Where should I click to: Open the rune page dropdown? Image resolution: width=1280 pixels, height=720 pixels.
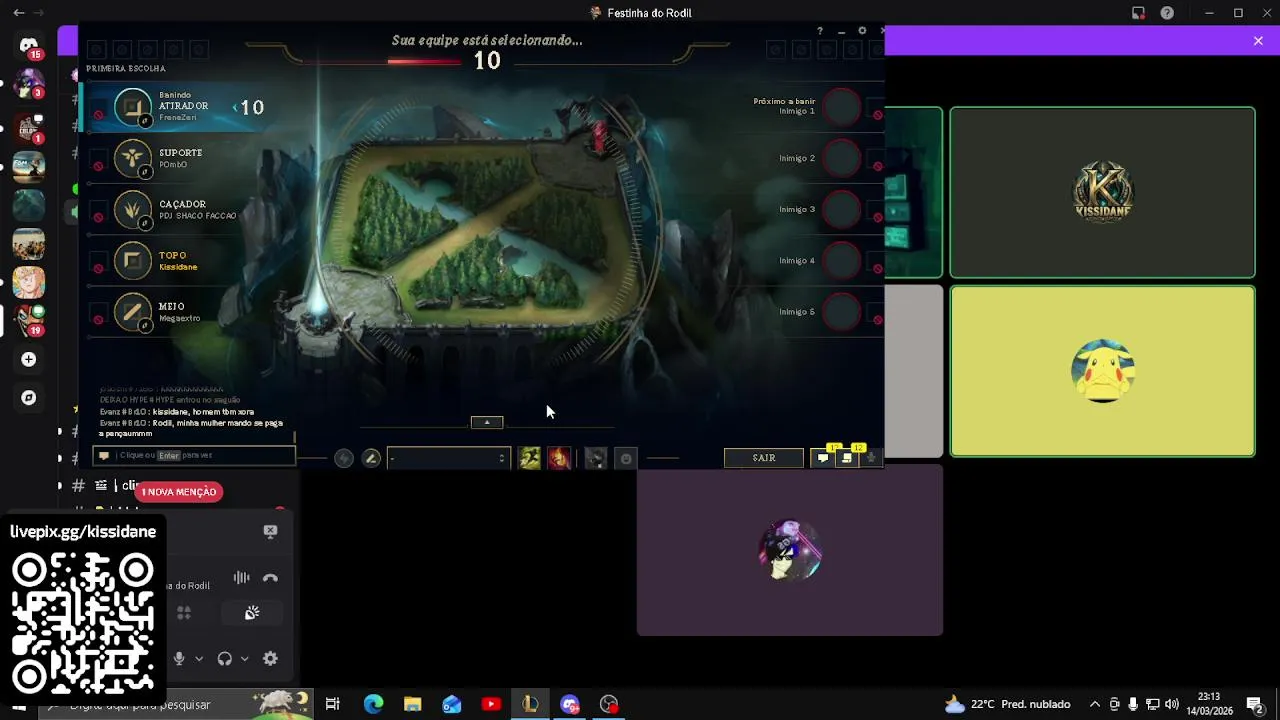[x=448, y=458]
